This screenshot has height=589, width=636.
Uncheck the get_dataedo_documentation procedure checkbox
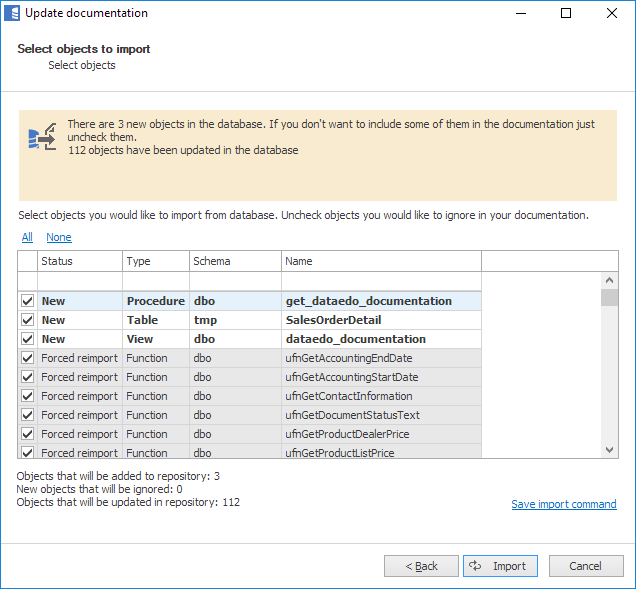click(28, 301)
